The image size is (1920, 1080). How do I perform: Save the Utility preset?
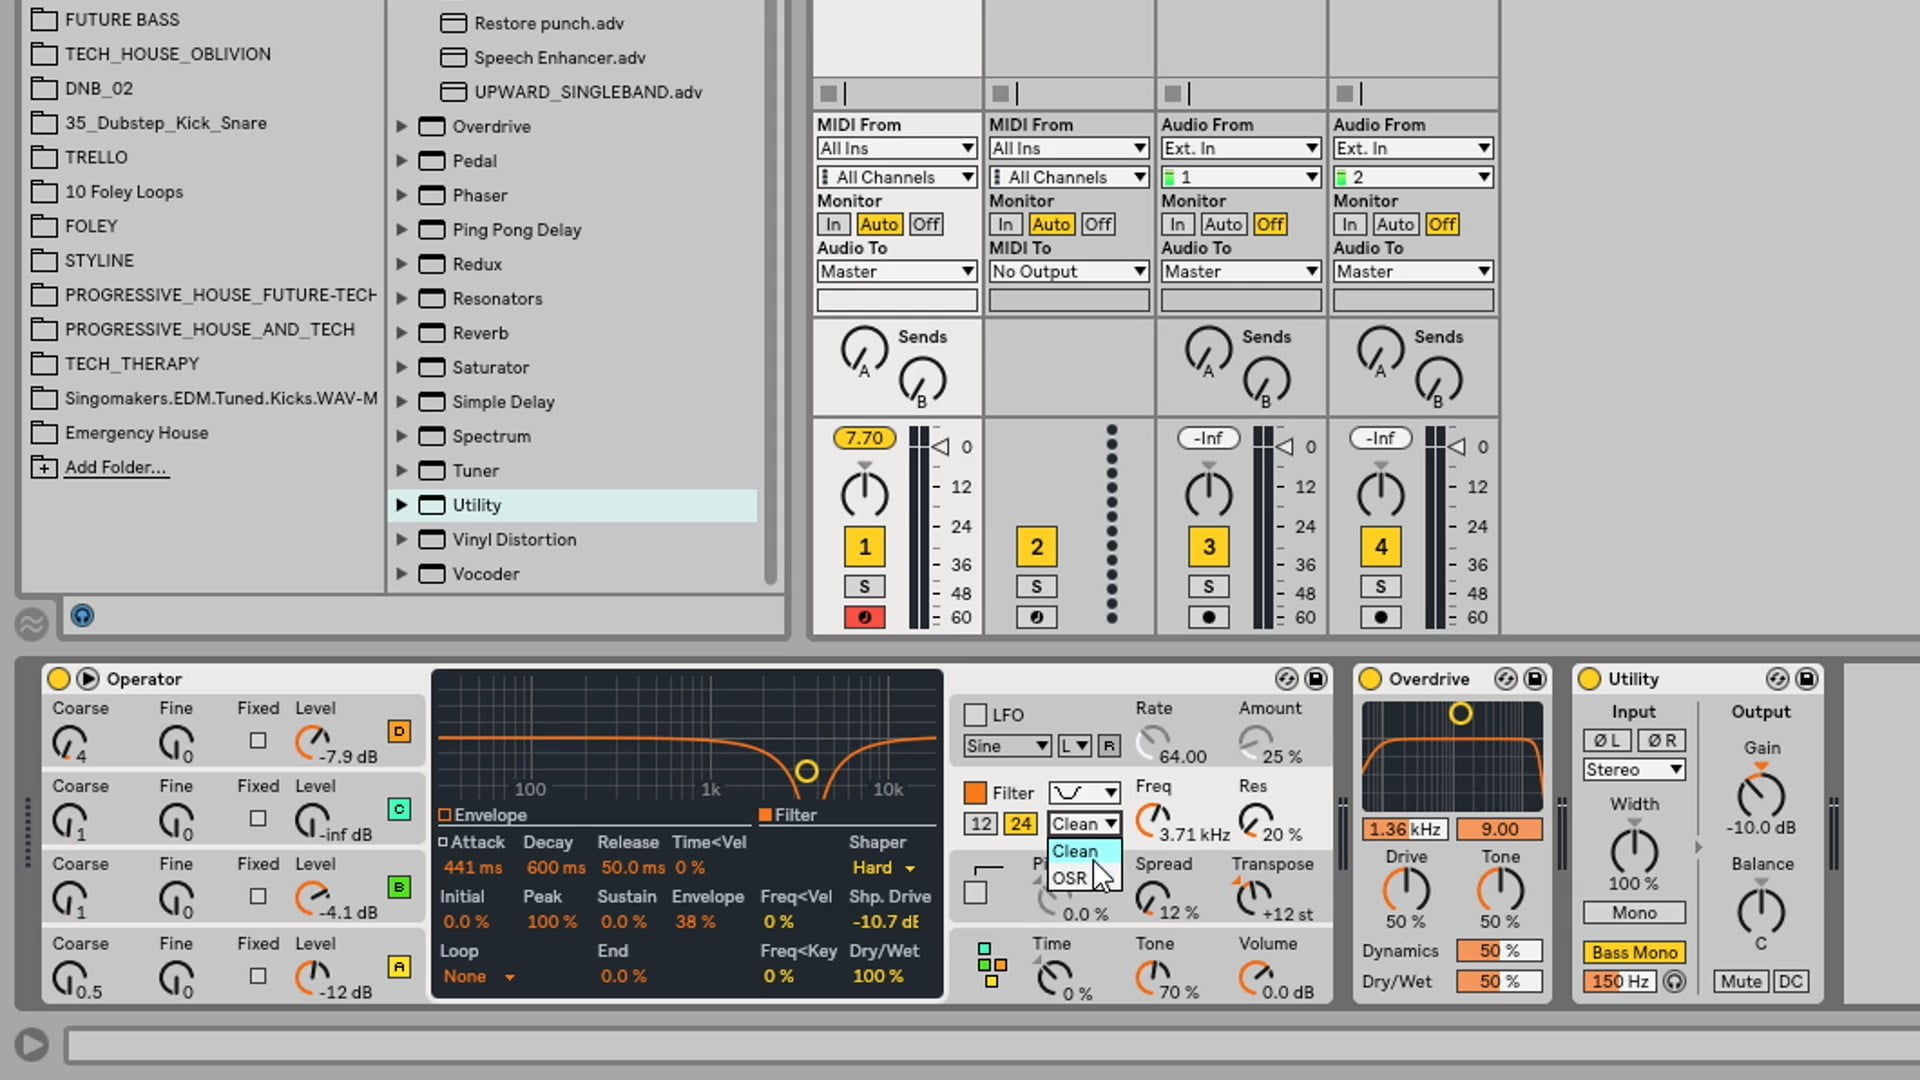[x=1807, y=679]
